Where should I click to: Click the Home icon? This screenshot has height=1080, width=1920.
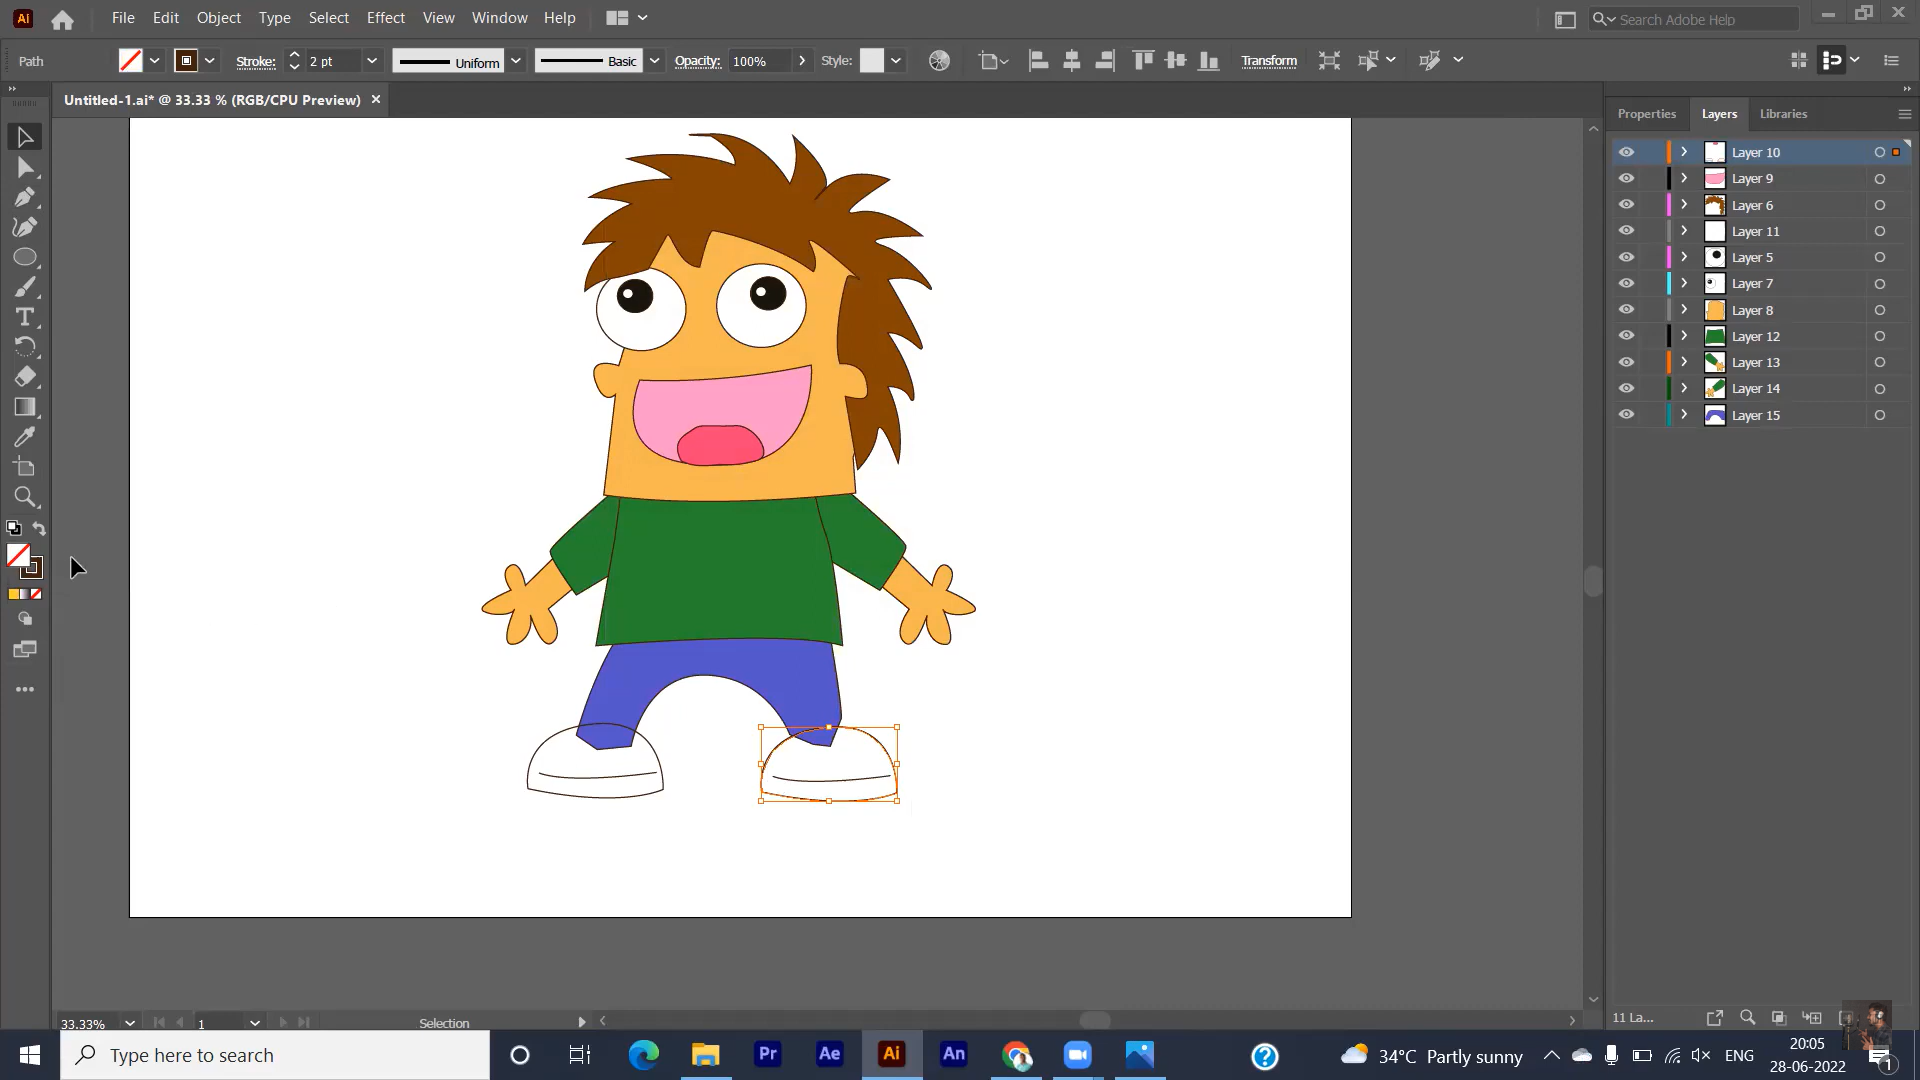(x=62, y=19)
